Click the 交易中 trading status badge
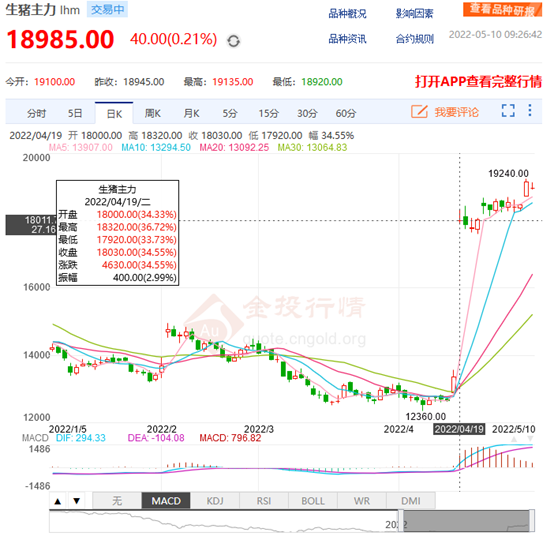Image resolution: width=554 pixels, height=536 pixels. [107, 10]
